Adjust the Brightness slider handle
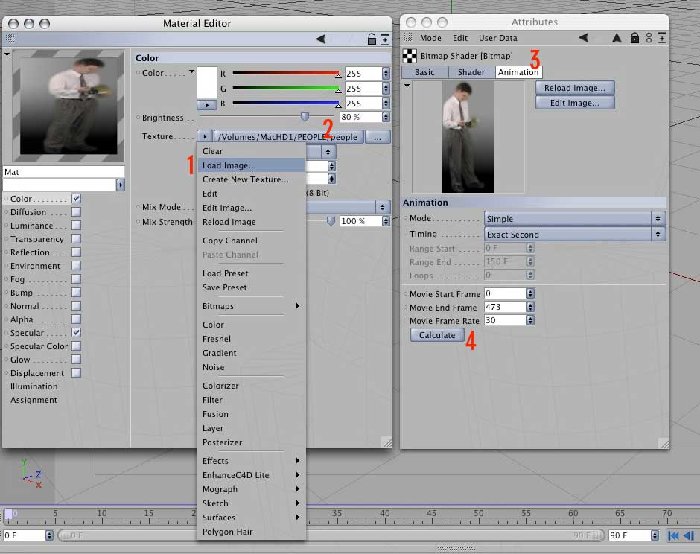The height and width of the screenshot is (554, 700). pos(304,117)
